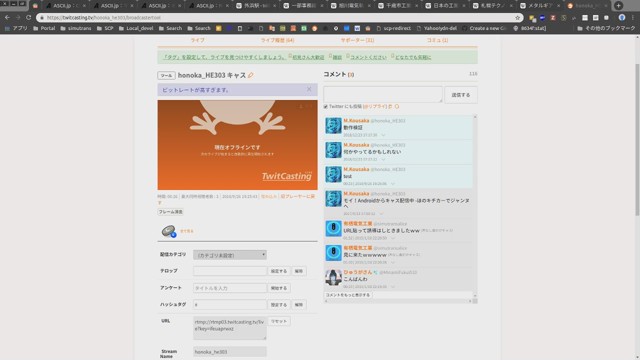
Task: Switch to the ライブ履歴 tab
Action: 277,40
